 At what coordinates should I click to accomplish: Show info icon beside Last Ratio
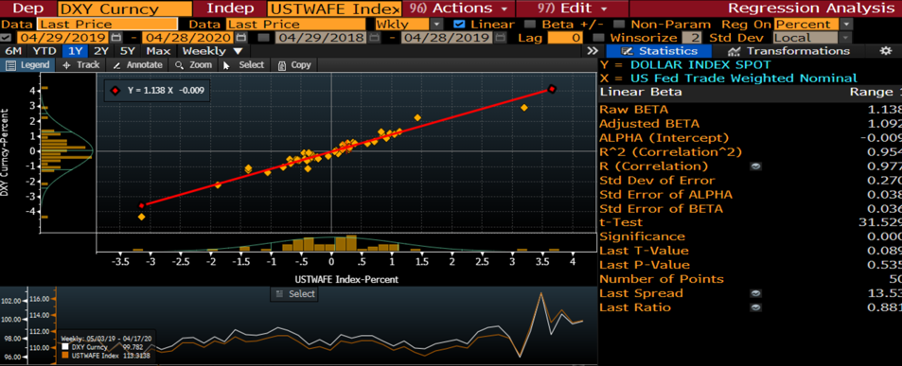point(756,307)
